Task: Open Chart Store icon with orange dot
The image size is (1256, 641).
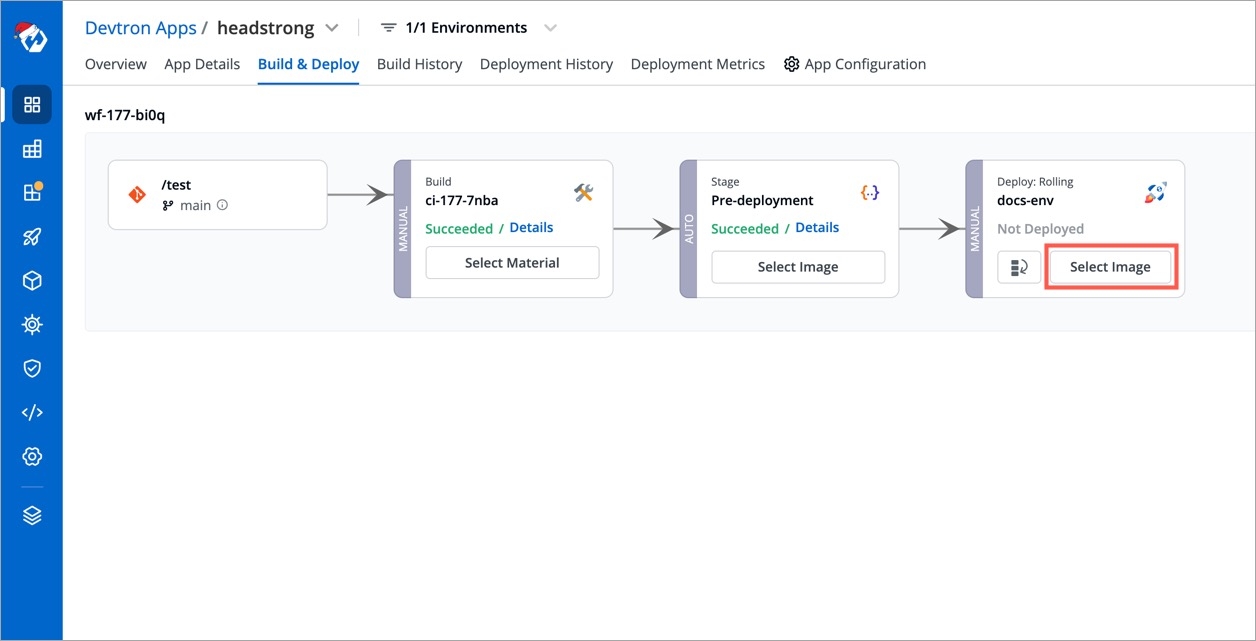Action: point(32,193)
